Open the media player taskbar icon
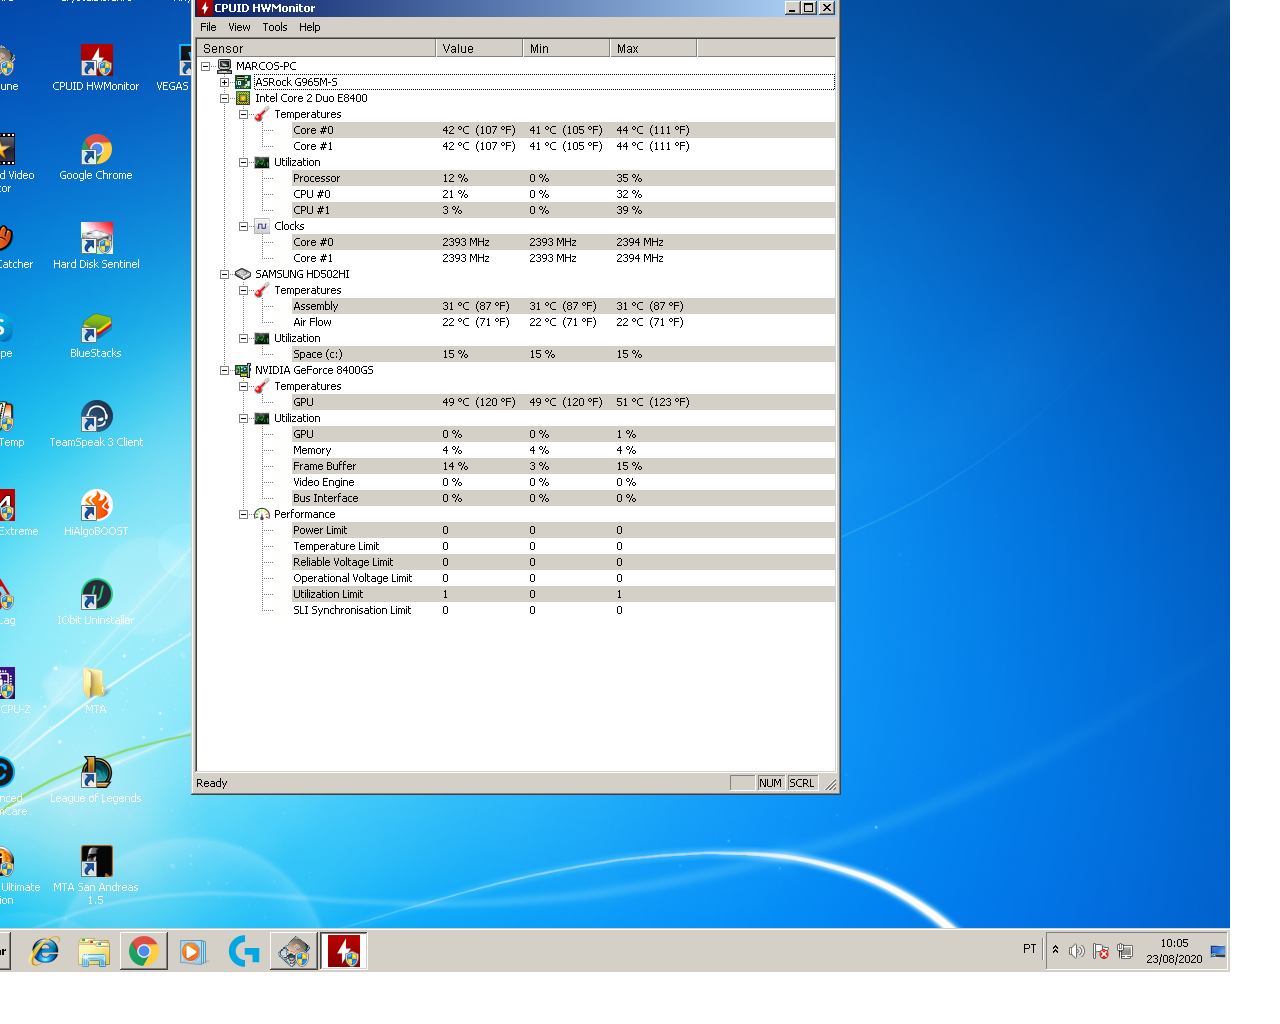The width and height of the screenshot is (1280, 1024). coord(193,951)
